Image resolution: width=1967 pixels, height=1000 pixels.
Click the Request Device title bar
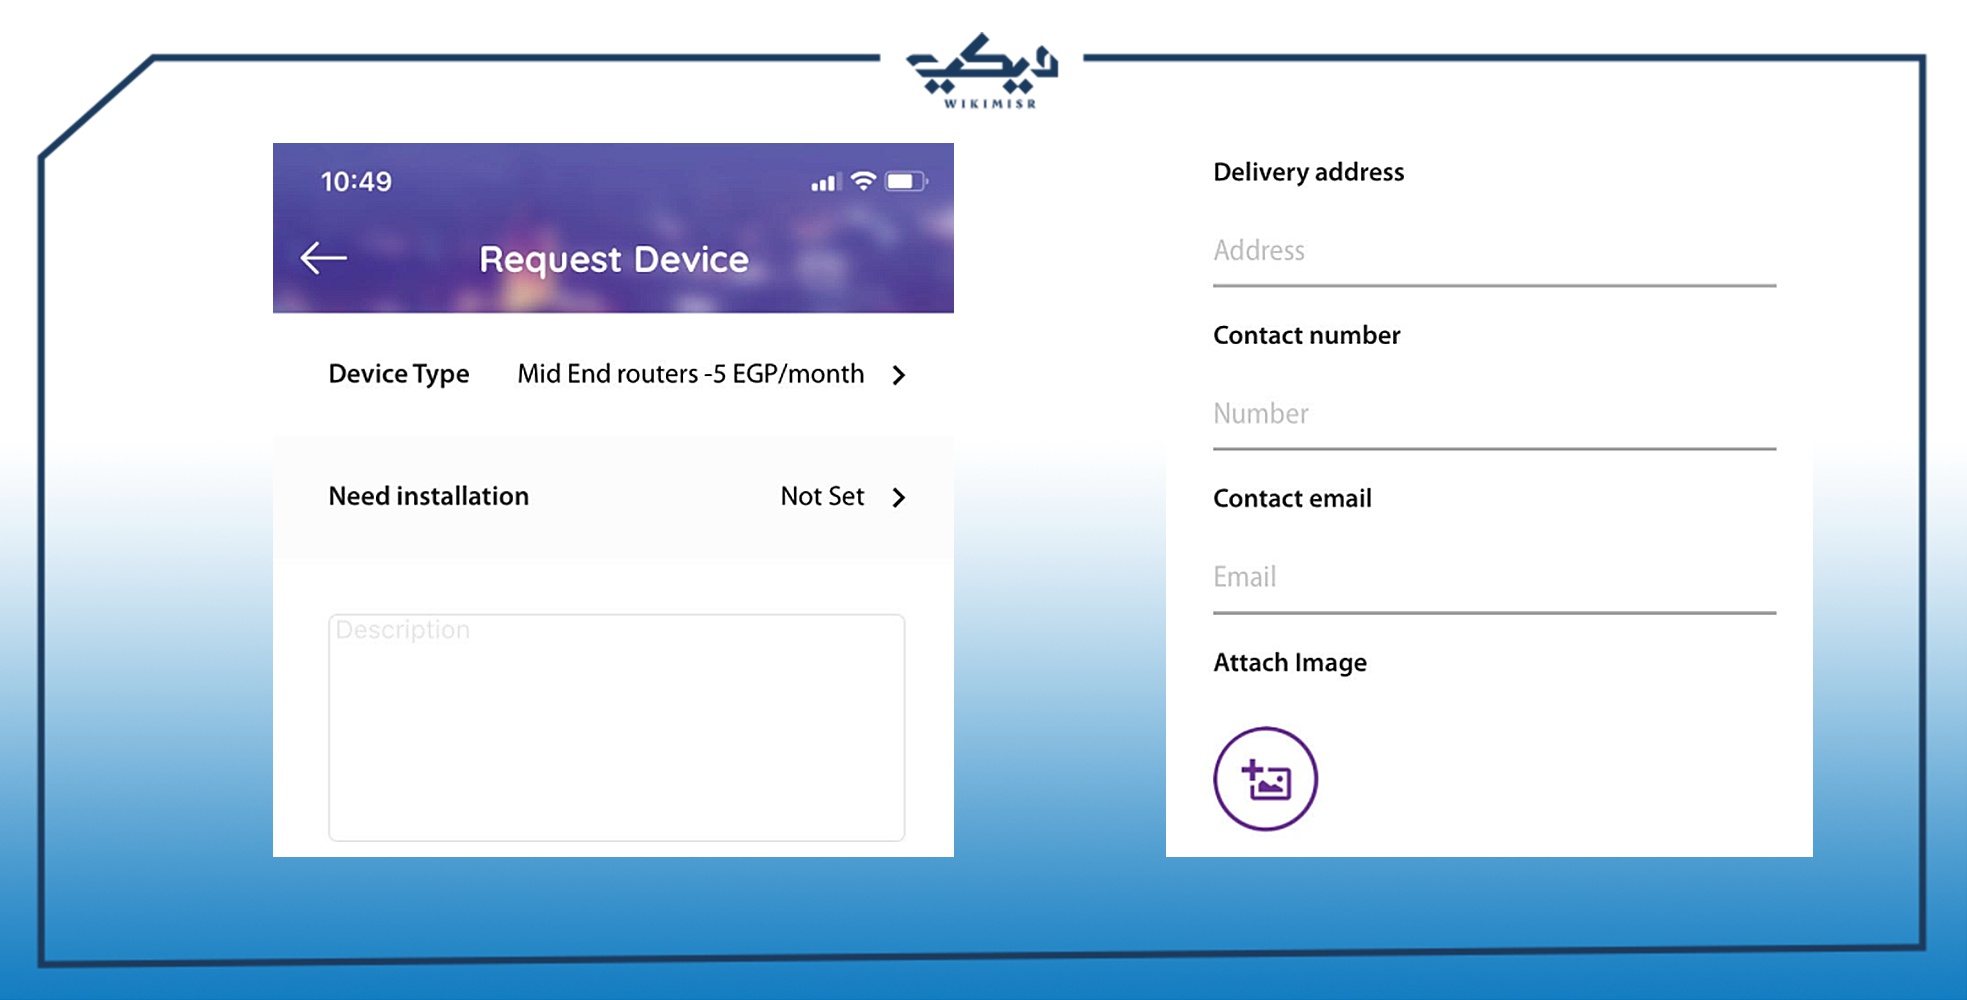pyautogui.click(x=613, y=258)
